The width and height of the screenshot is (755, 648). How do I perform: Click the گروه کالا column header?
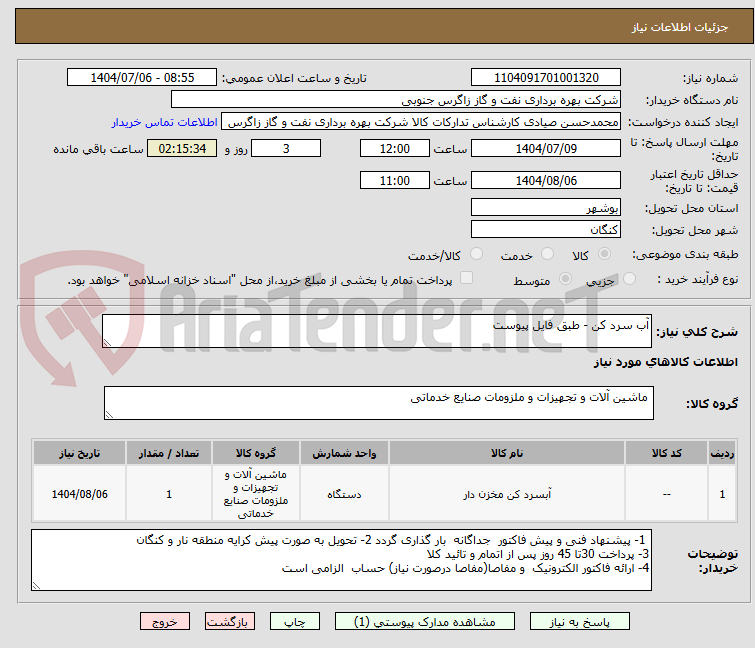click(x=256, y=453)
